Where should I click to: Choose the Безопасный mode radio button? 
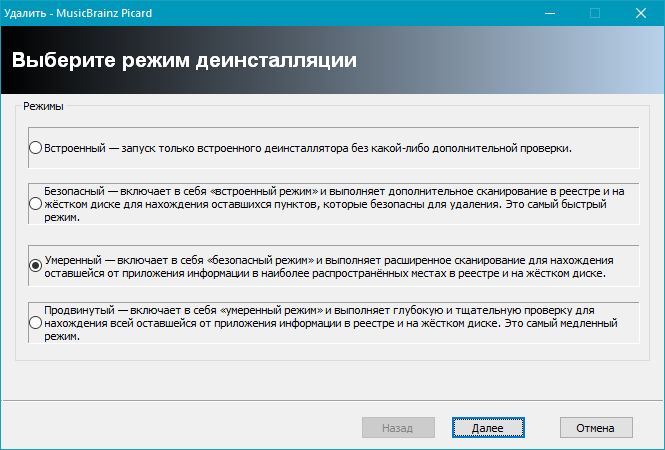(36, 203)
